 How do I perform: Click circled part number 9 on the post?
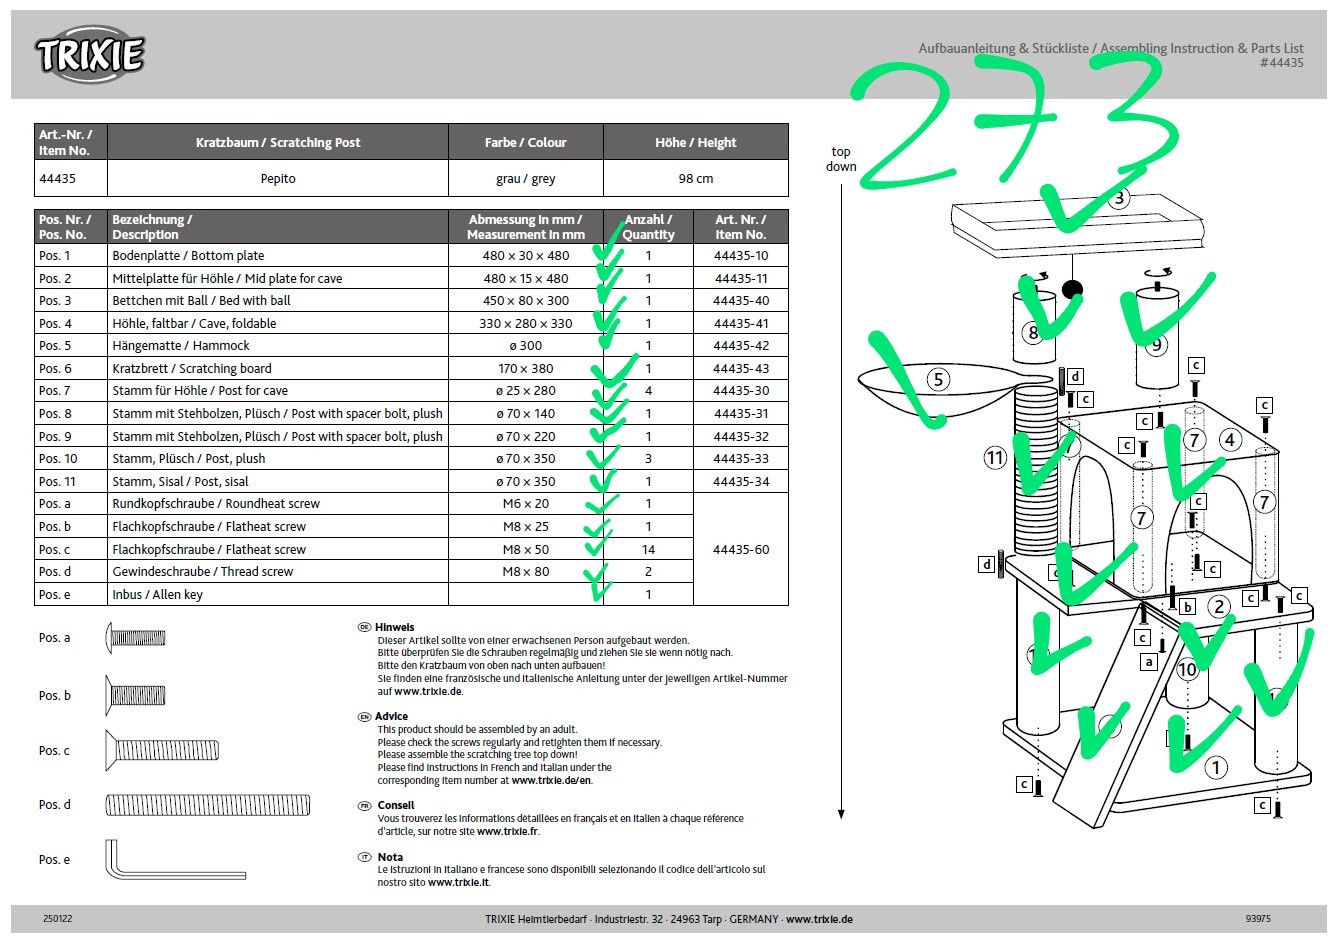[x=1156, y=345]
